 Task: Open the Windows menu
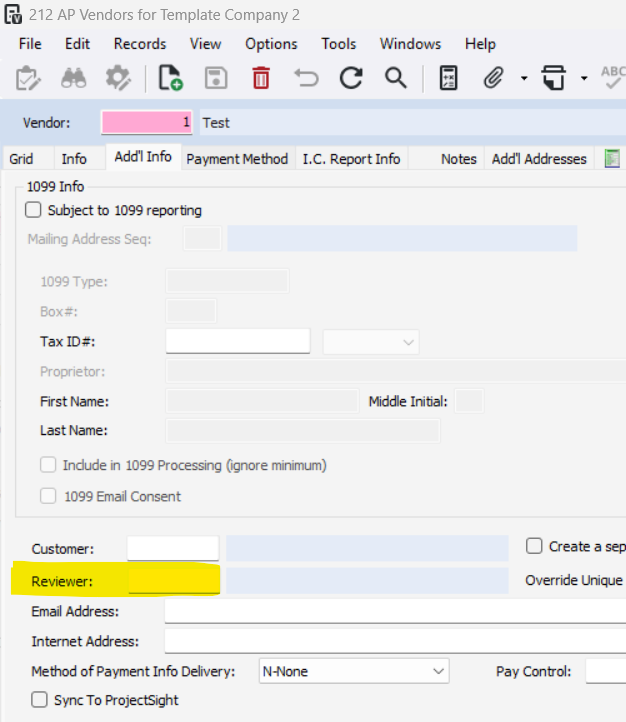click(410, 44)
